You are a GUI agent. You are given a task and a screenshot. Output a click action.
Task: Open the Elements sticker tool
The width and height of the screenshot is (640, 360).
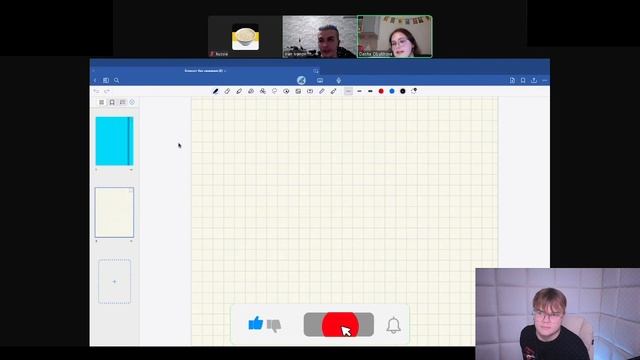[286, 91]
